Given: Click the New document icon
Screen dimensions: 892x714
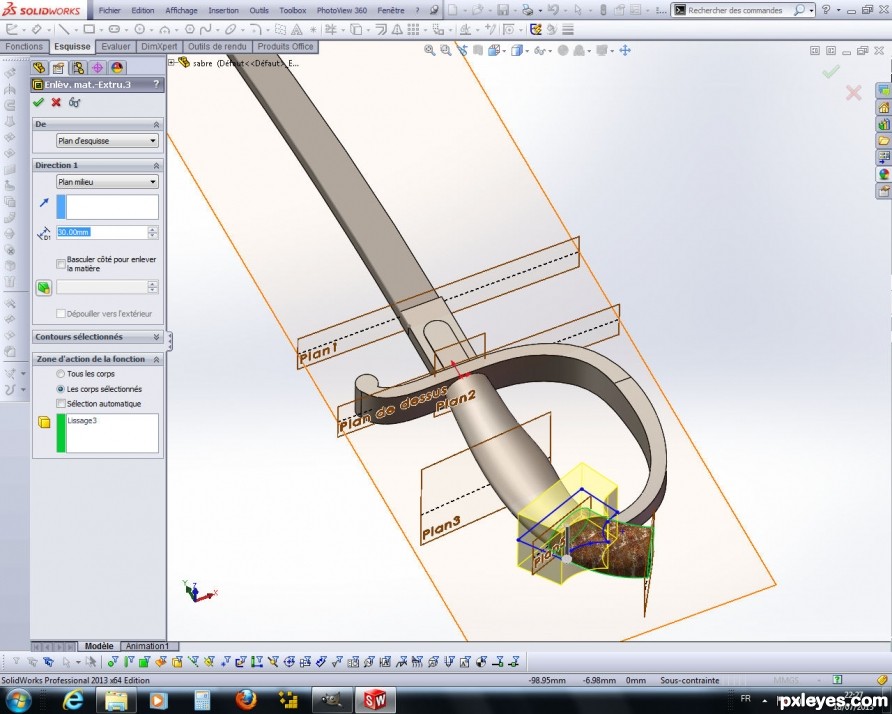Looking at the screenshot, I should click(453, 10).
